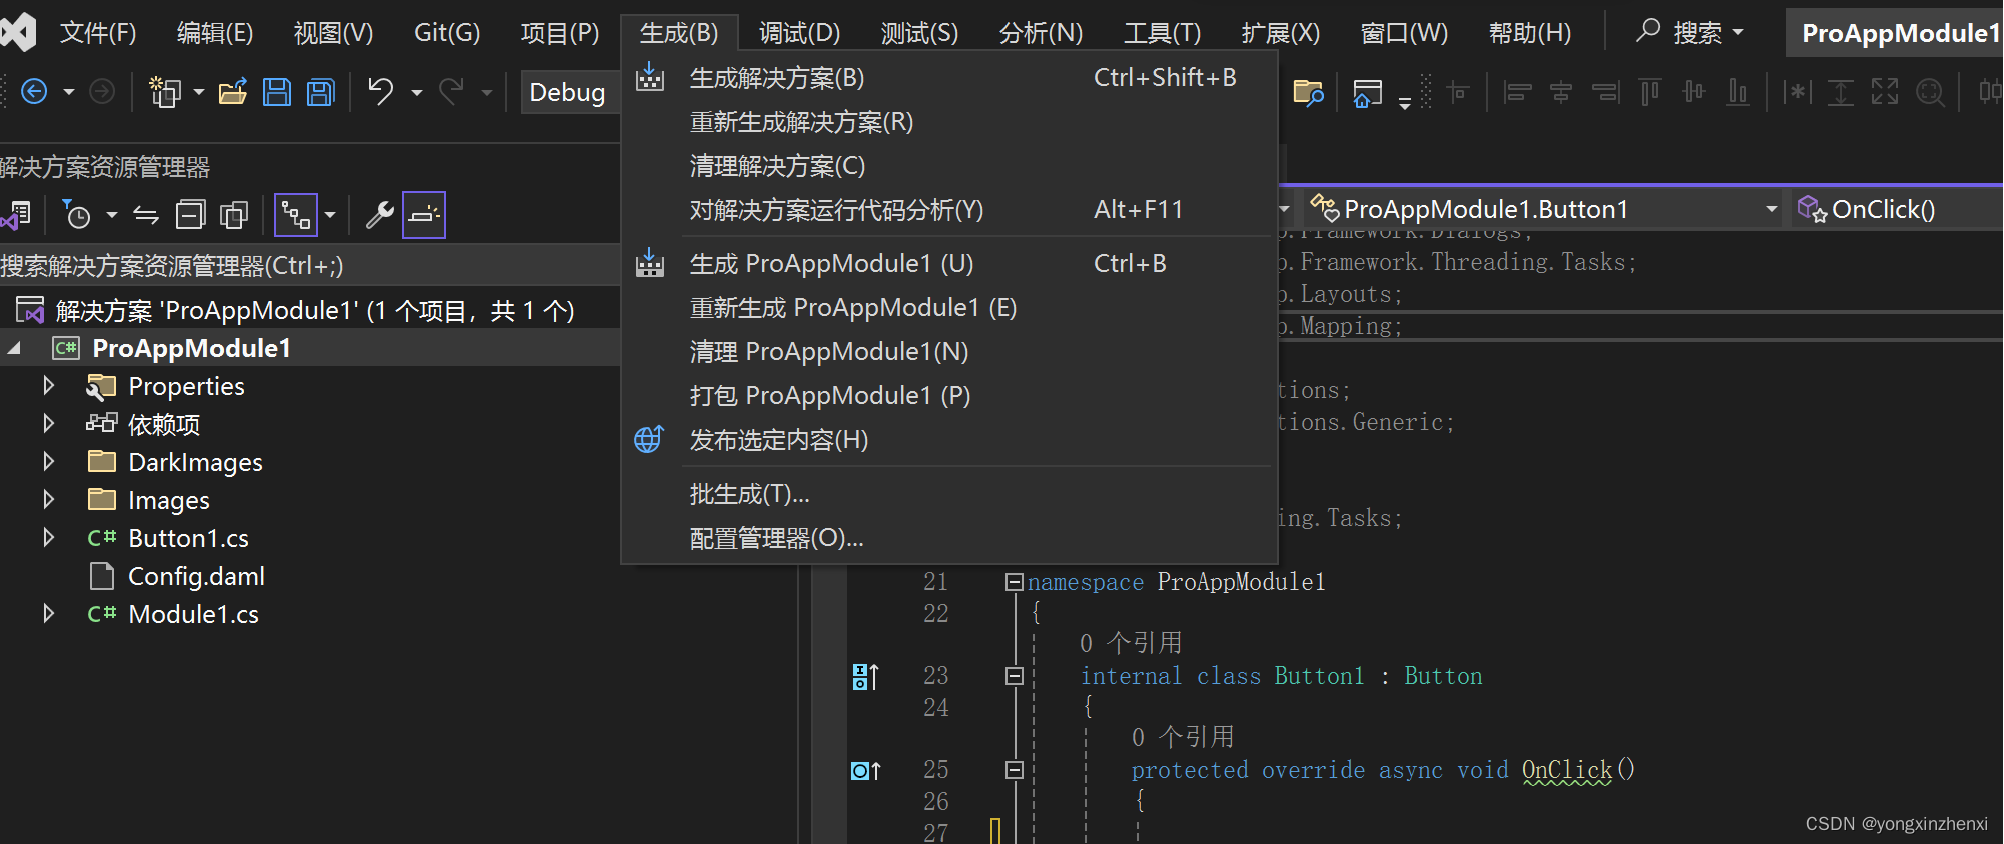The height and width of the screenshot is (844, 2004).
Task: Click the Align Centers layout icon
Action: (1561, 92)
